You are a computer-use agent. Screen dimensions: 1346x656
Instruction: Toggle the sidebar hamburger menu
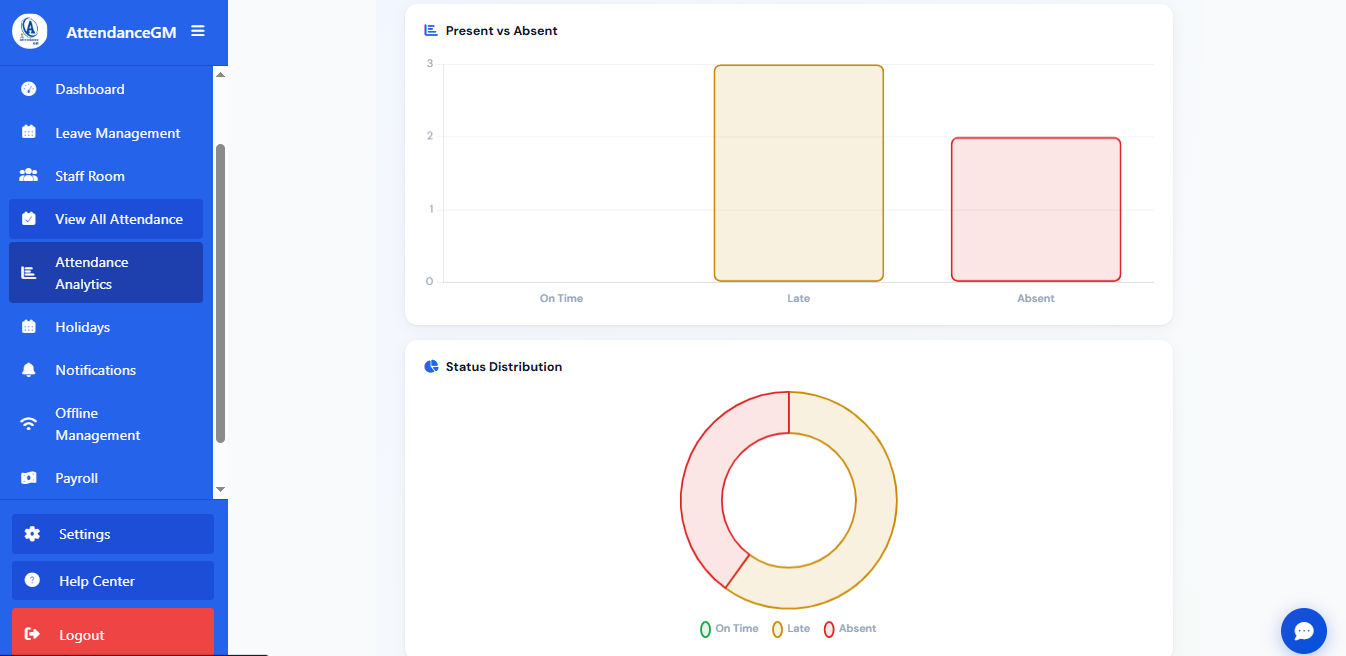pyautogui.click(x=198, y=31)
